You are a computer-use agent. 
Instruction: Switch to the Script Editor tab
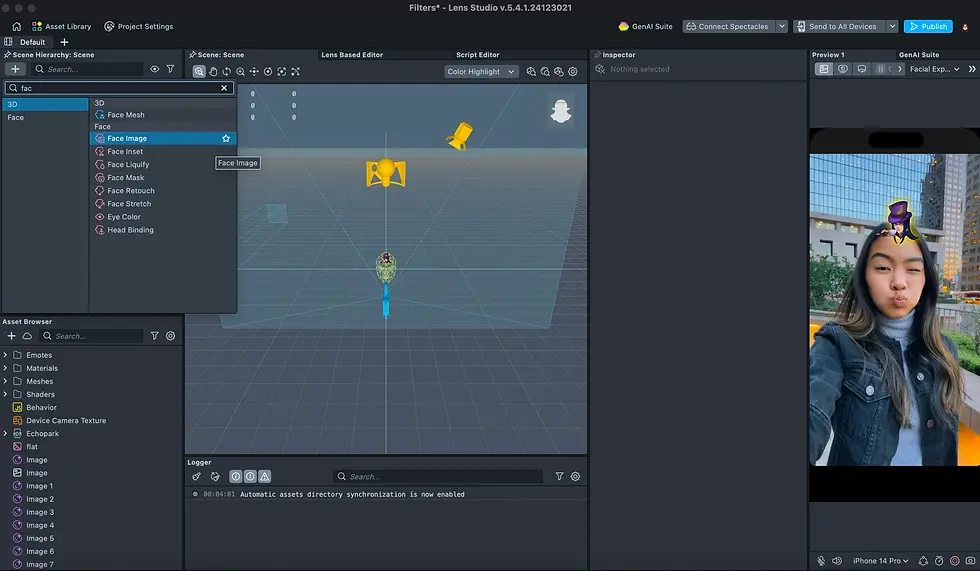[478, 54]
